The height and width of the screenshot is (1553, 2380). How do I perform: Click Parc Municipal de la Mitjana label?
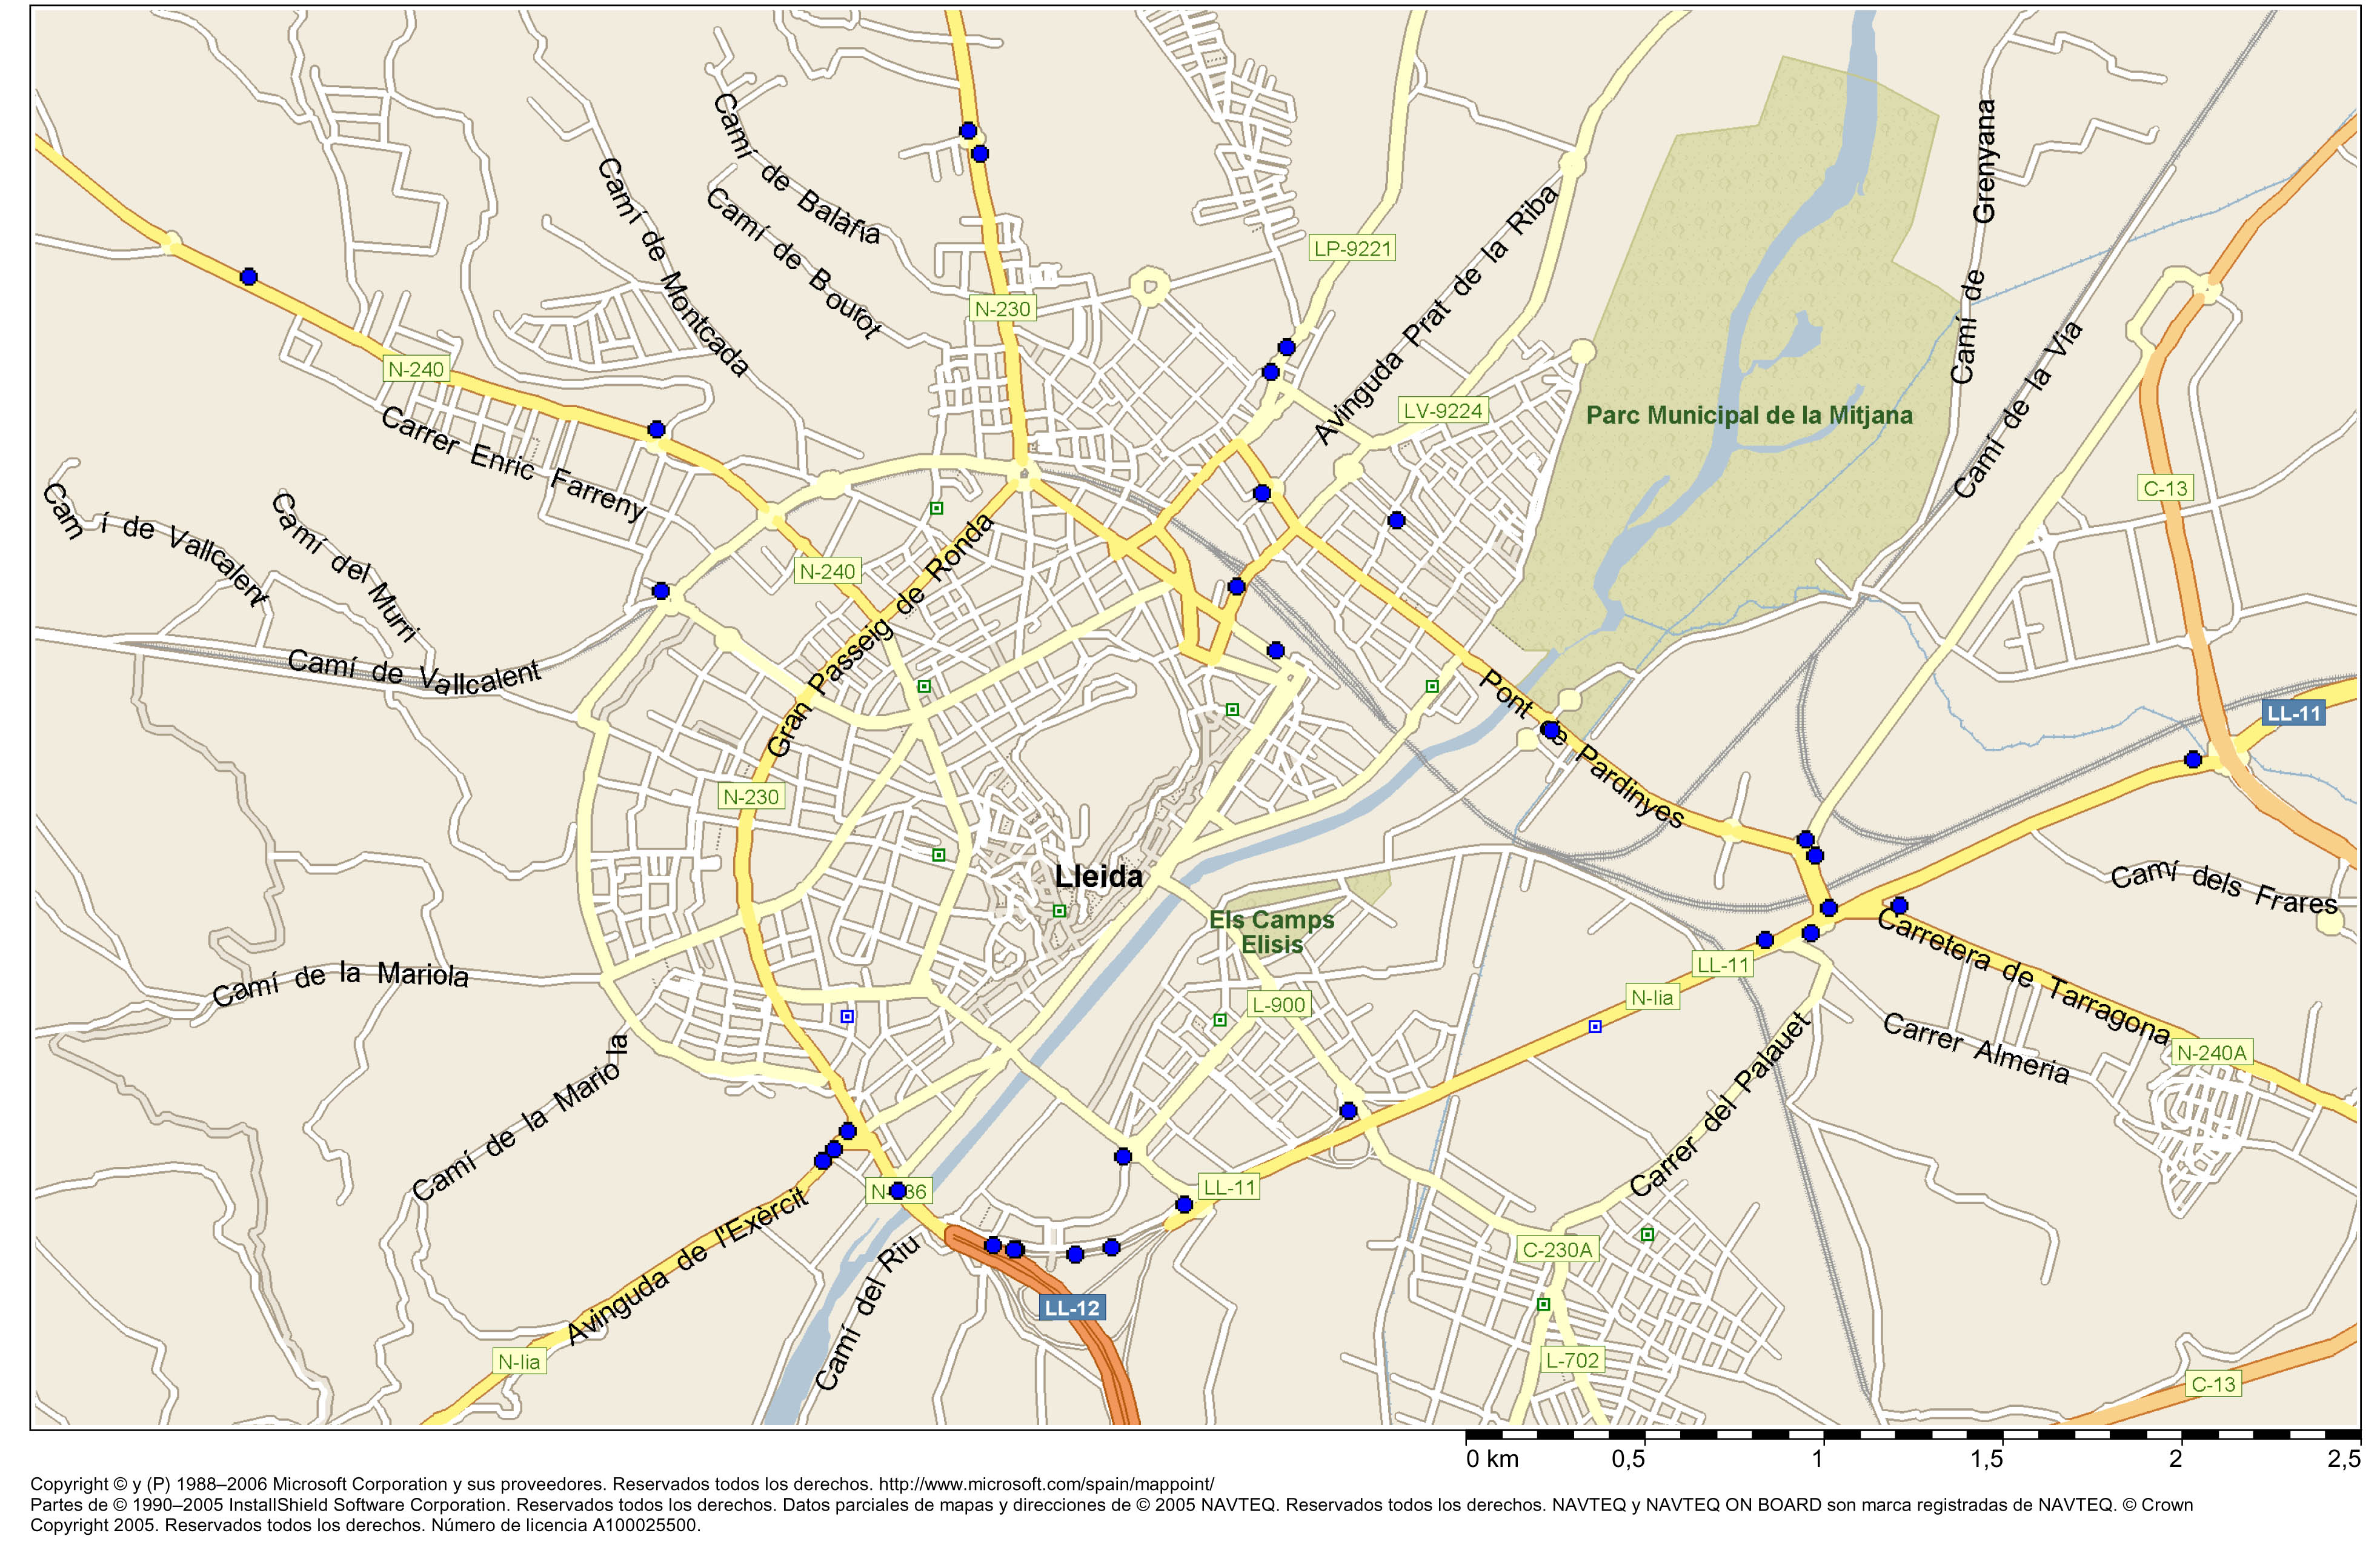(x=1749, y=415)
